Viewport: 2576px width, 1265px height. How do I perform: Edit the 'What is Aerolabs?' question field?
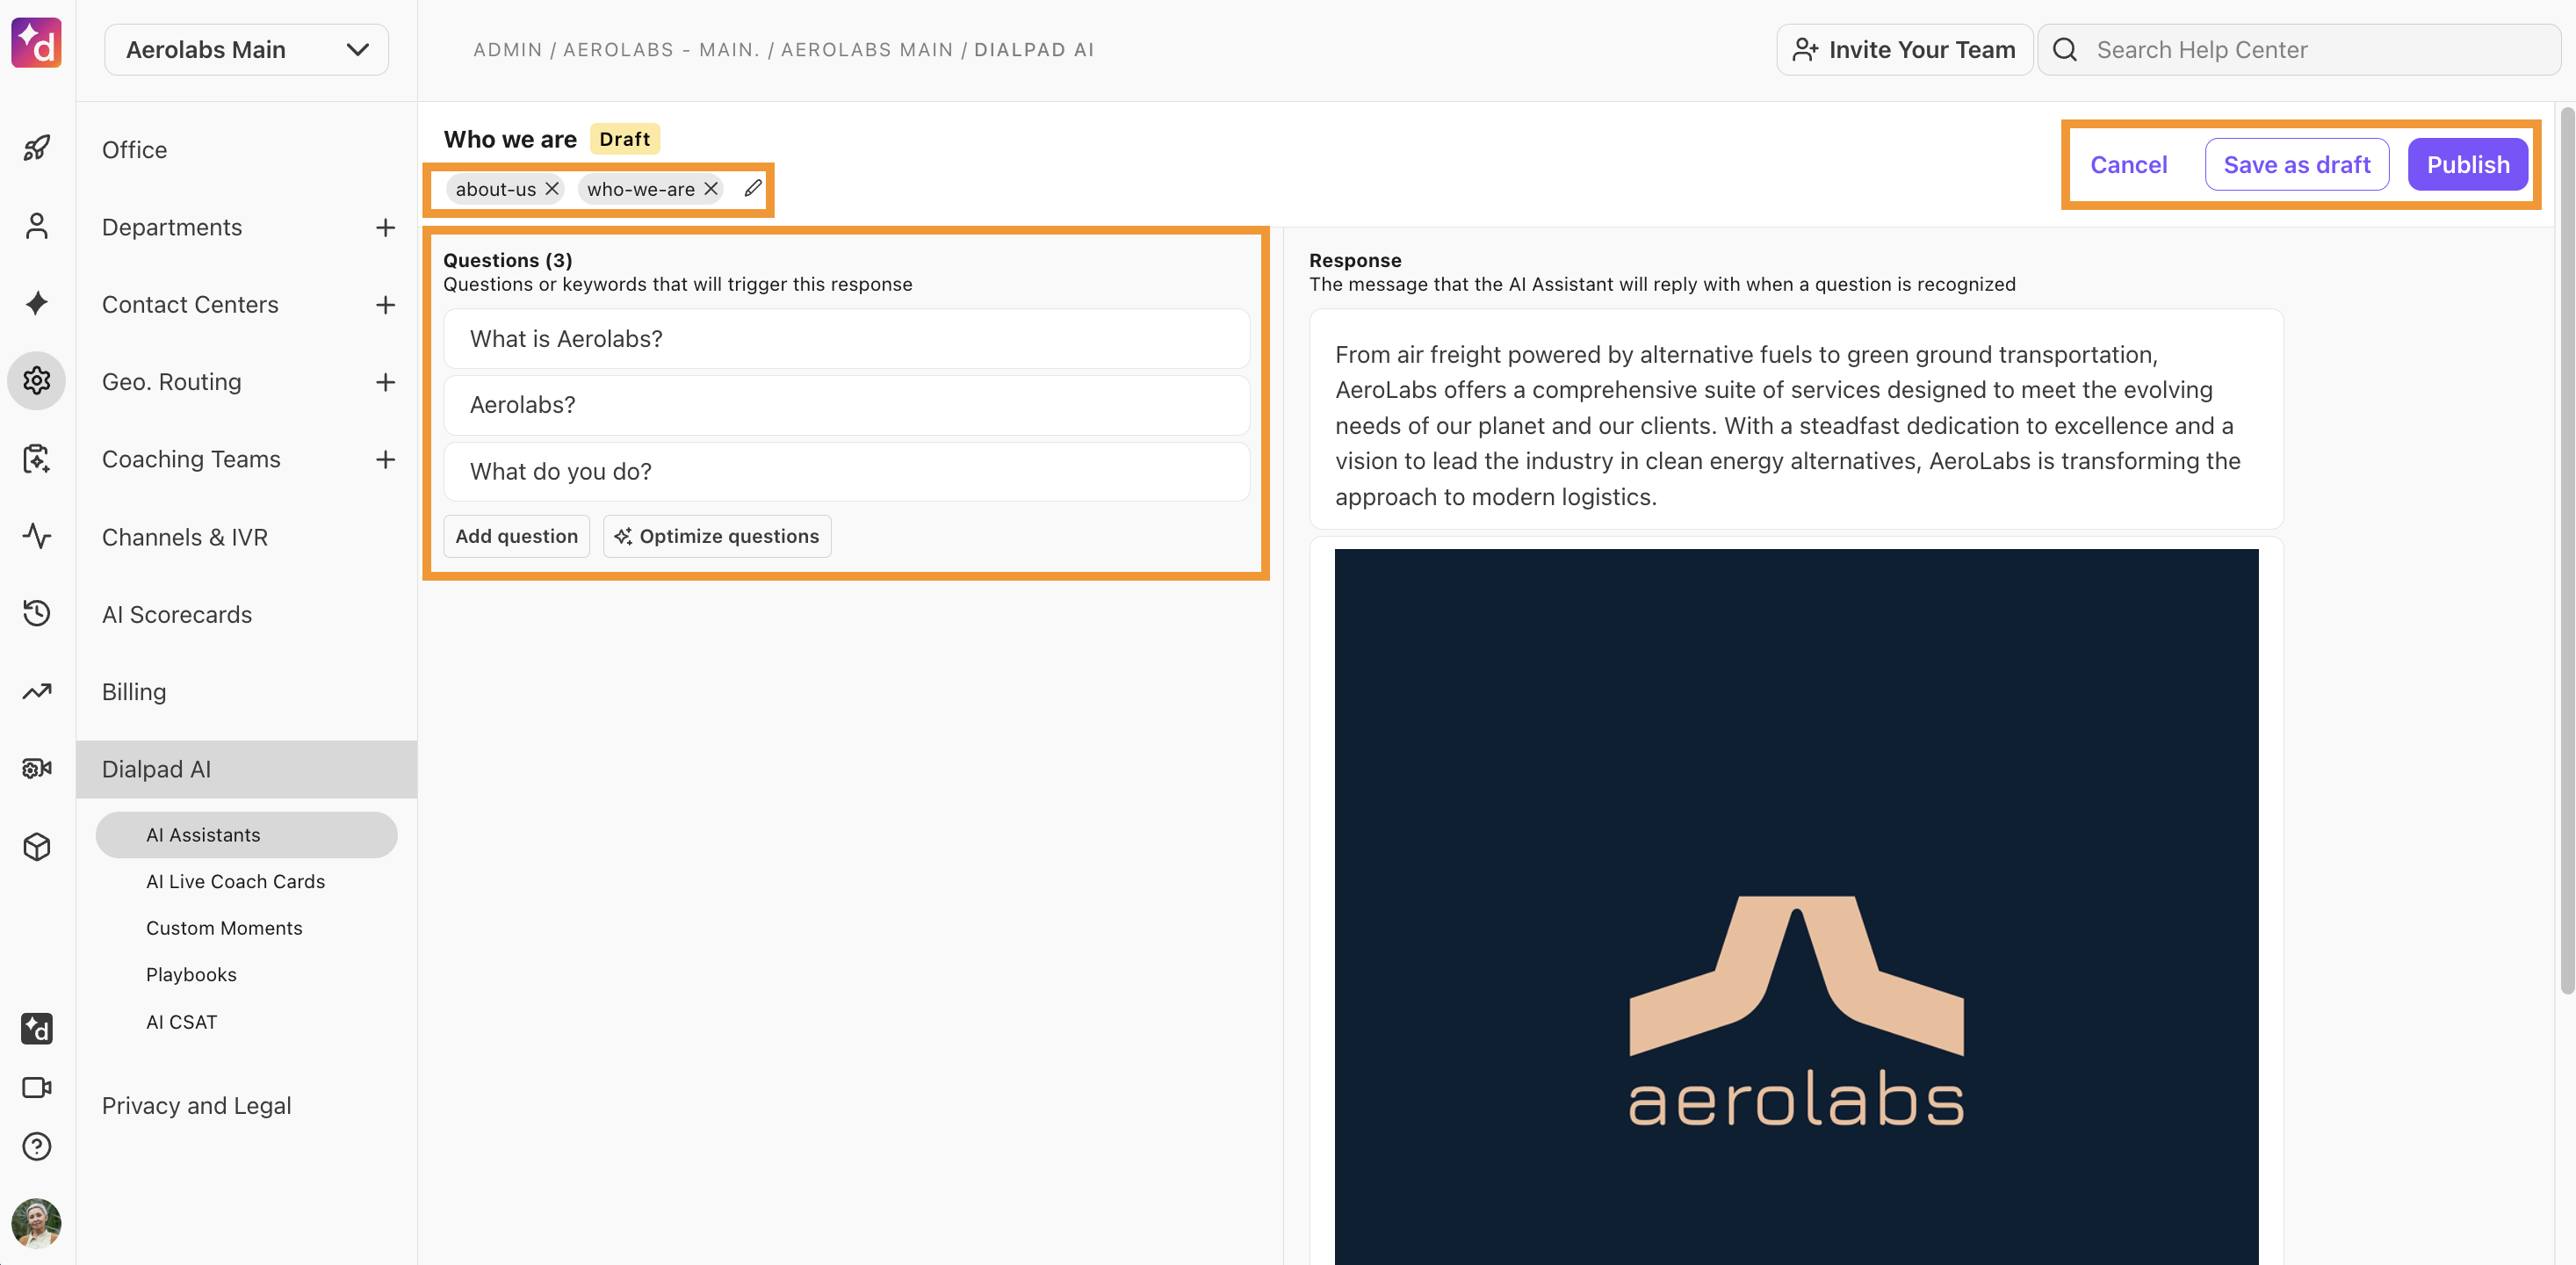click(847, 339)
